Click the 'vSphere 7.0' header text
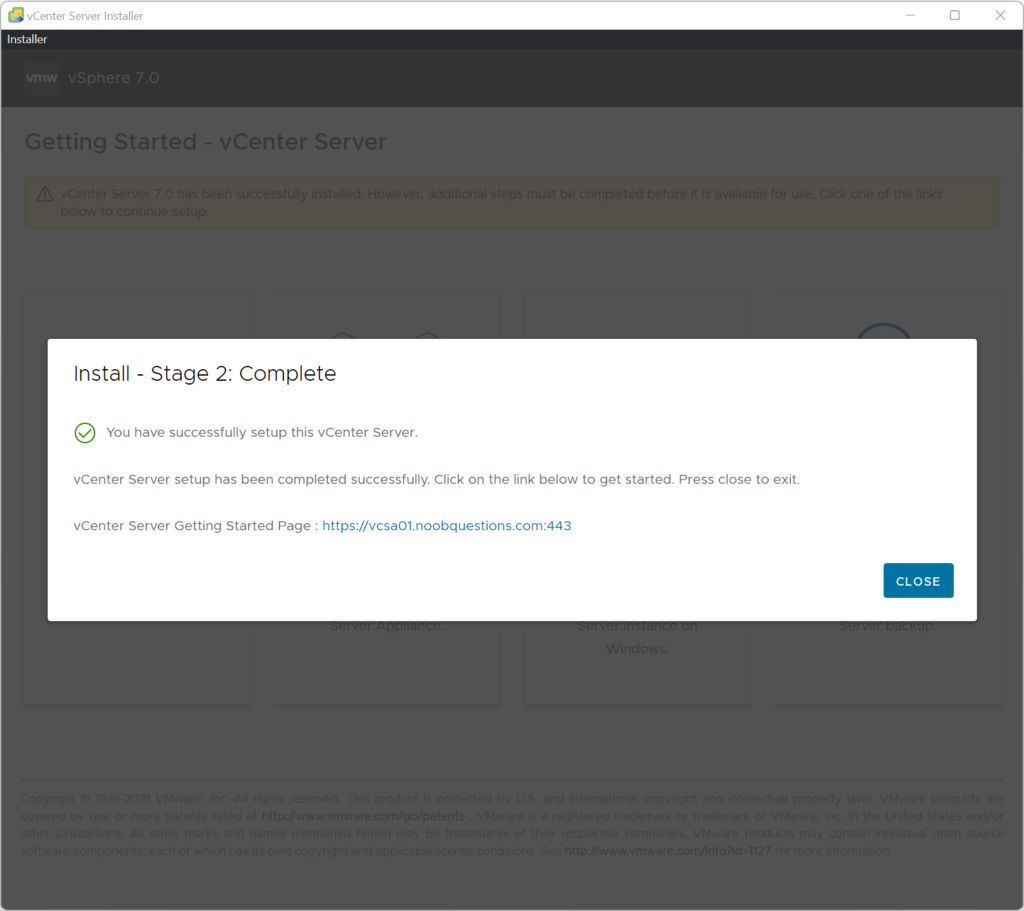 point(114,78)
